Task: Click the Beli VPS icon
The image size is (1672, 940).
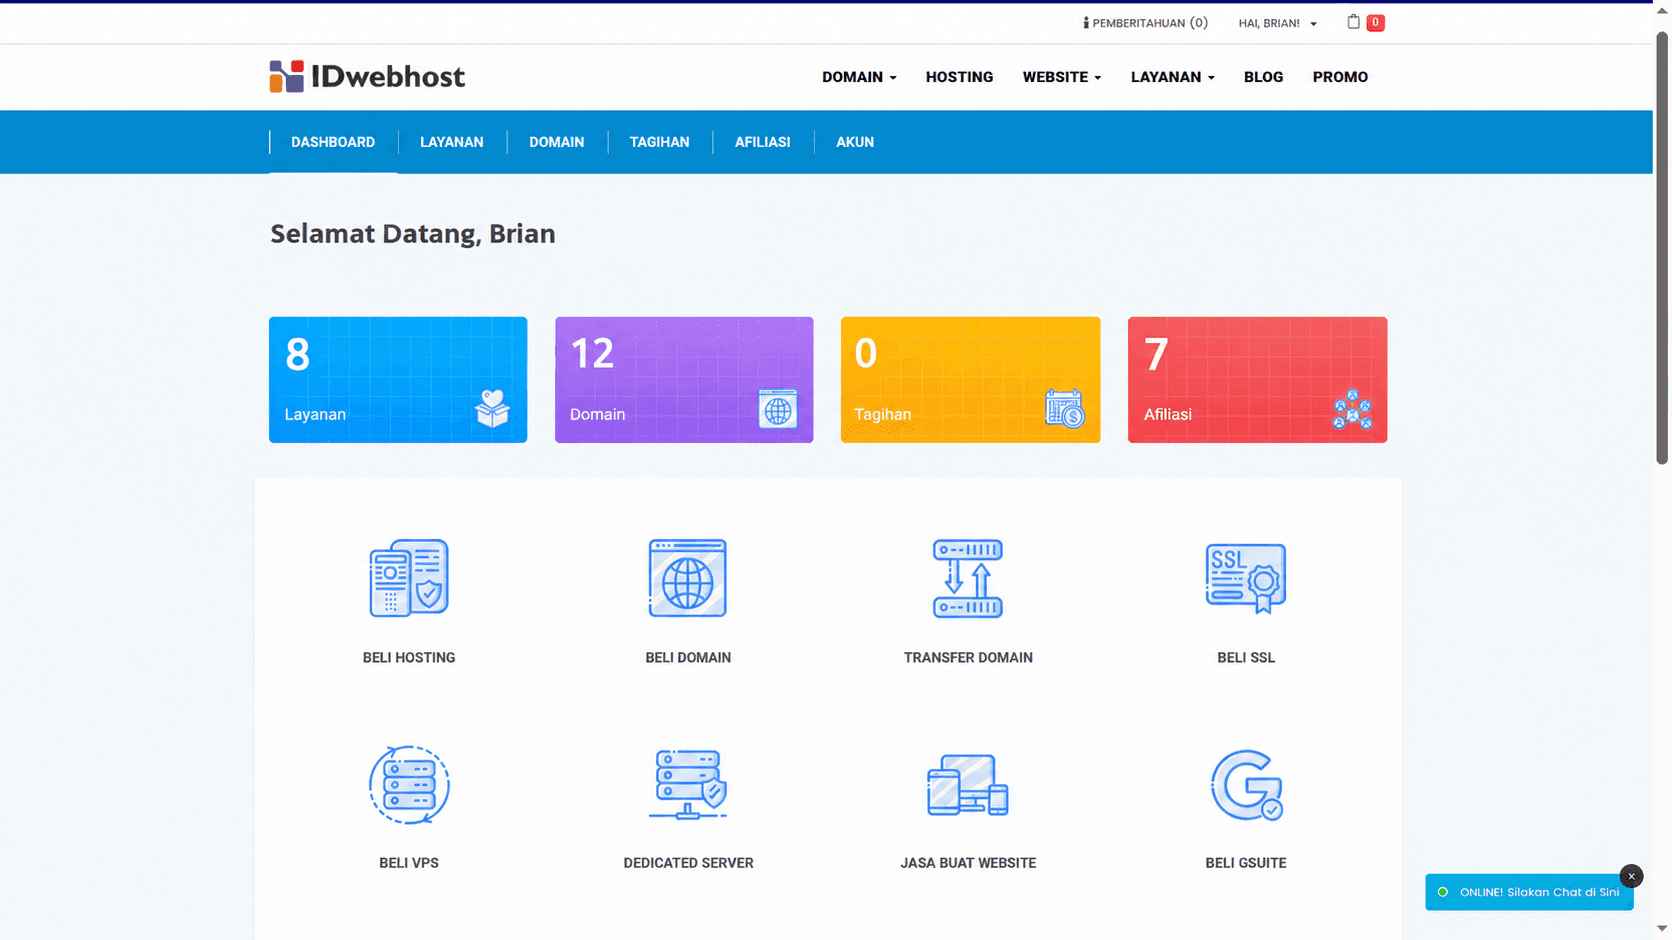Action: point(409,785)
